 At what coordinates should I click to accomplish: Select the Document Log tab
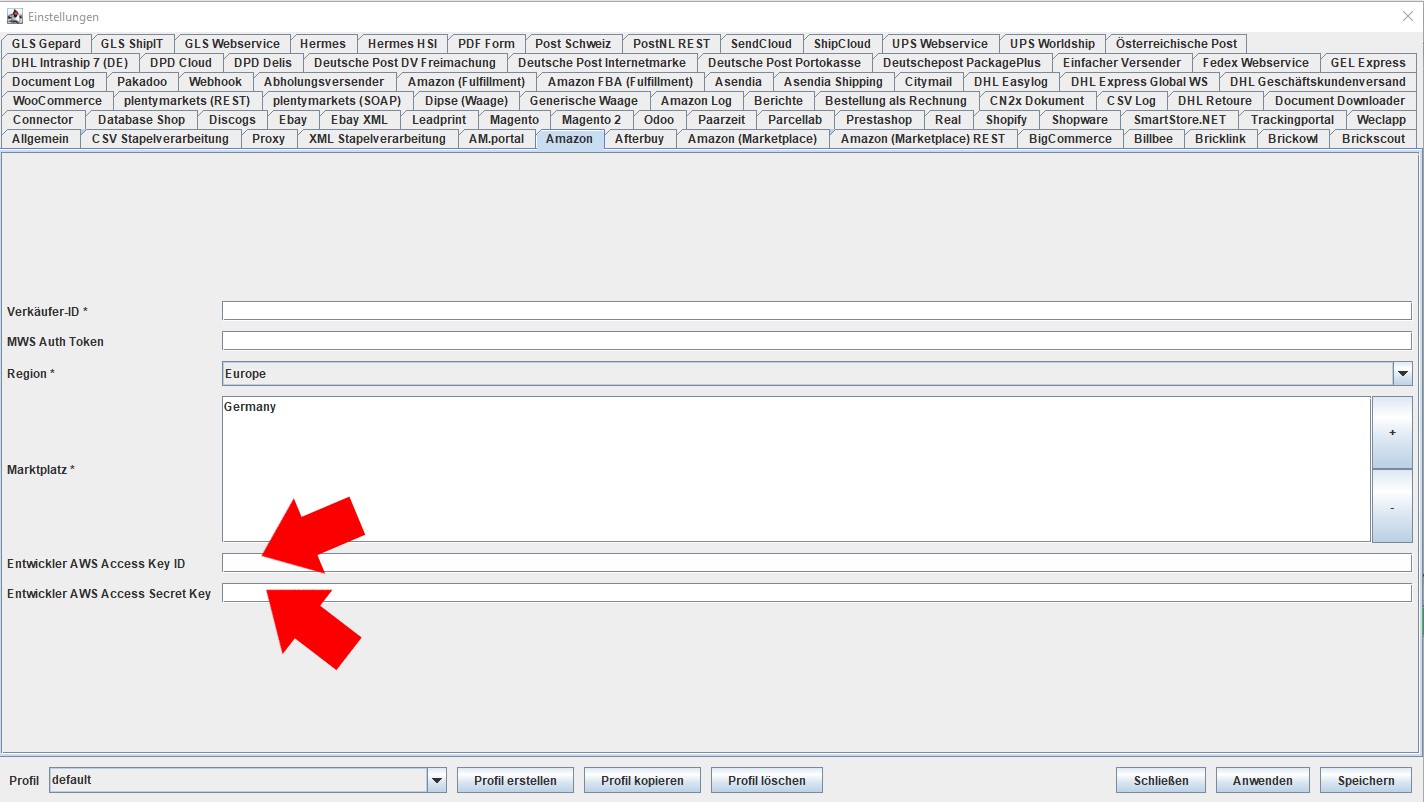(x=54, y=82)
